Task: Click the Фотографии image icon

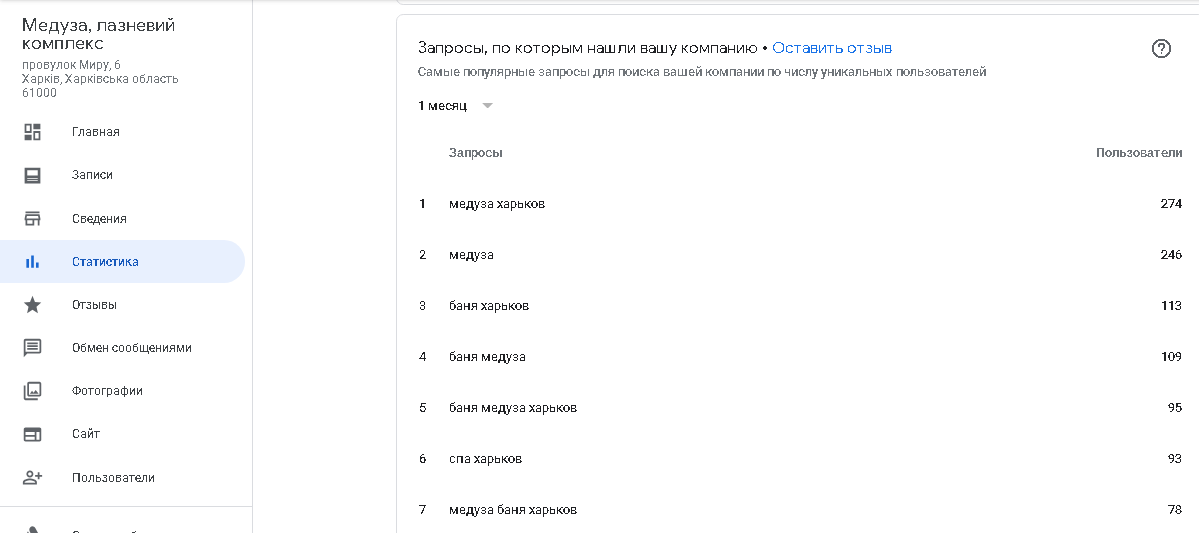Action: (33, 391)
